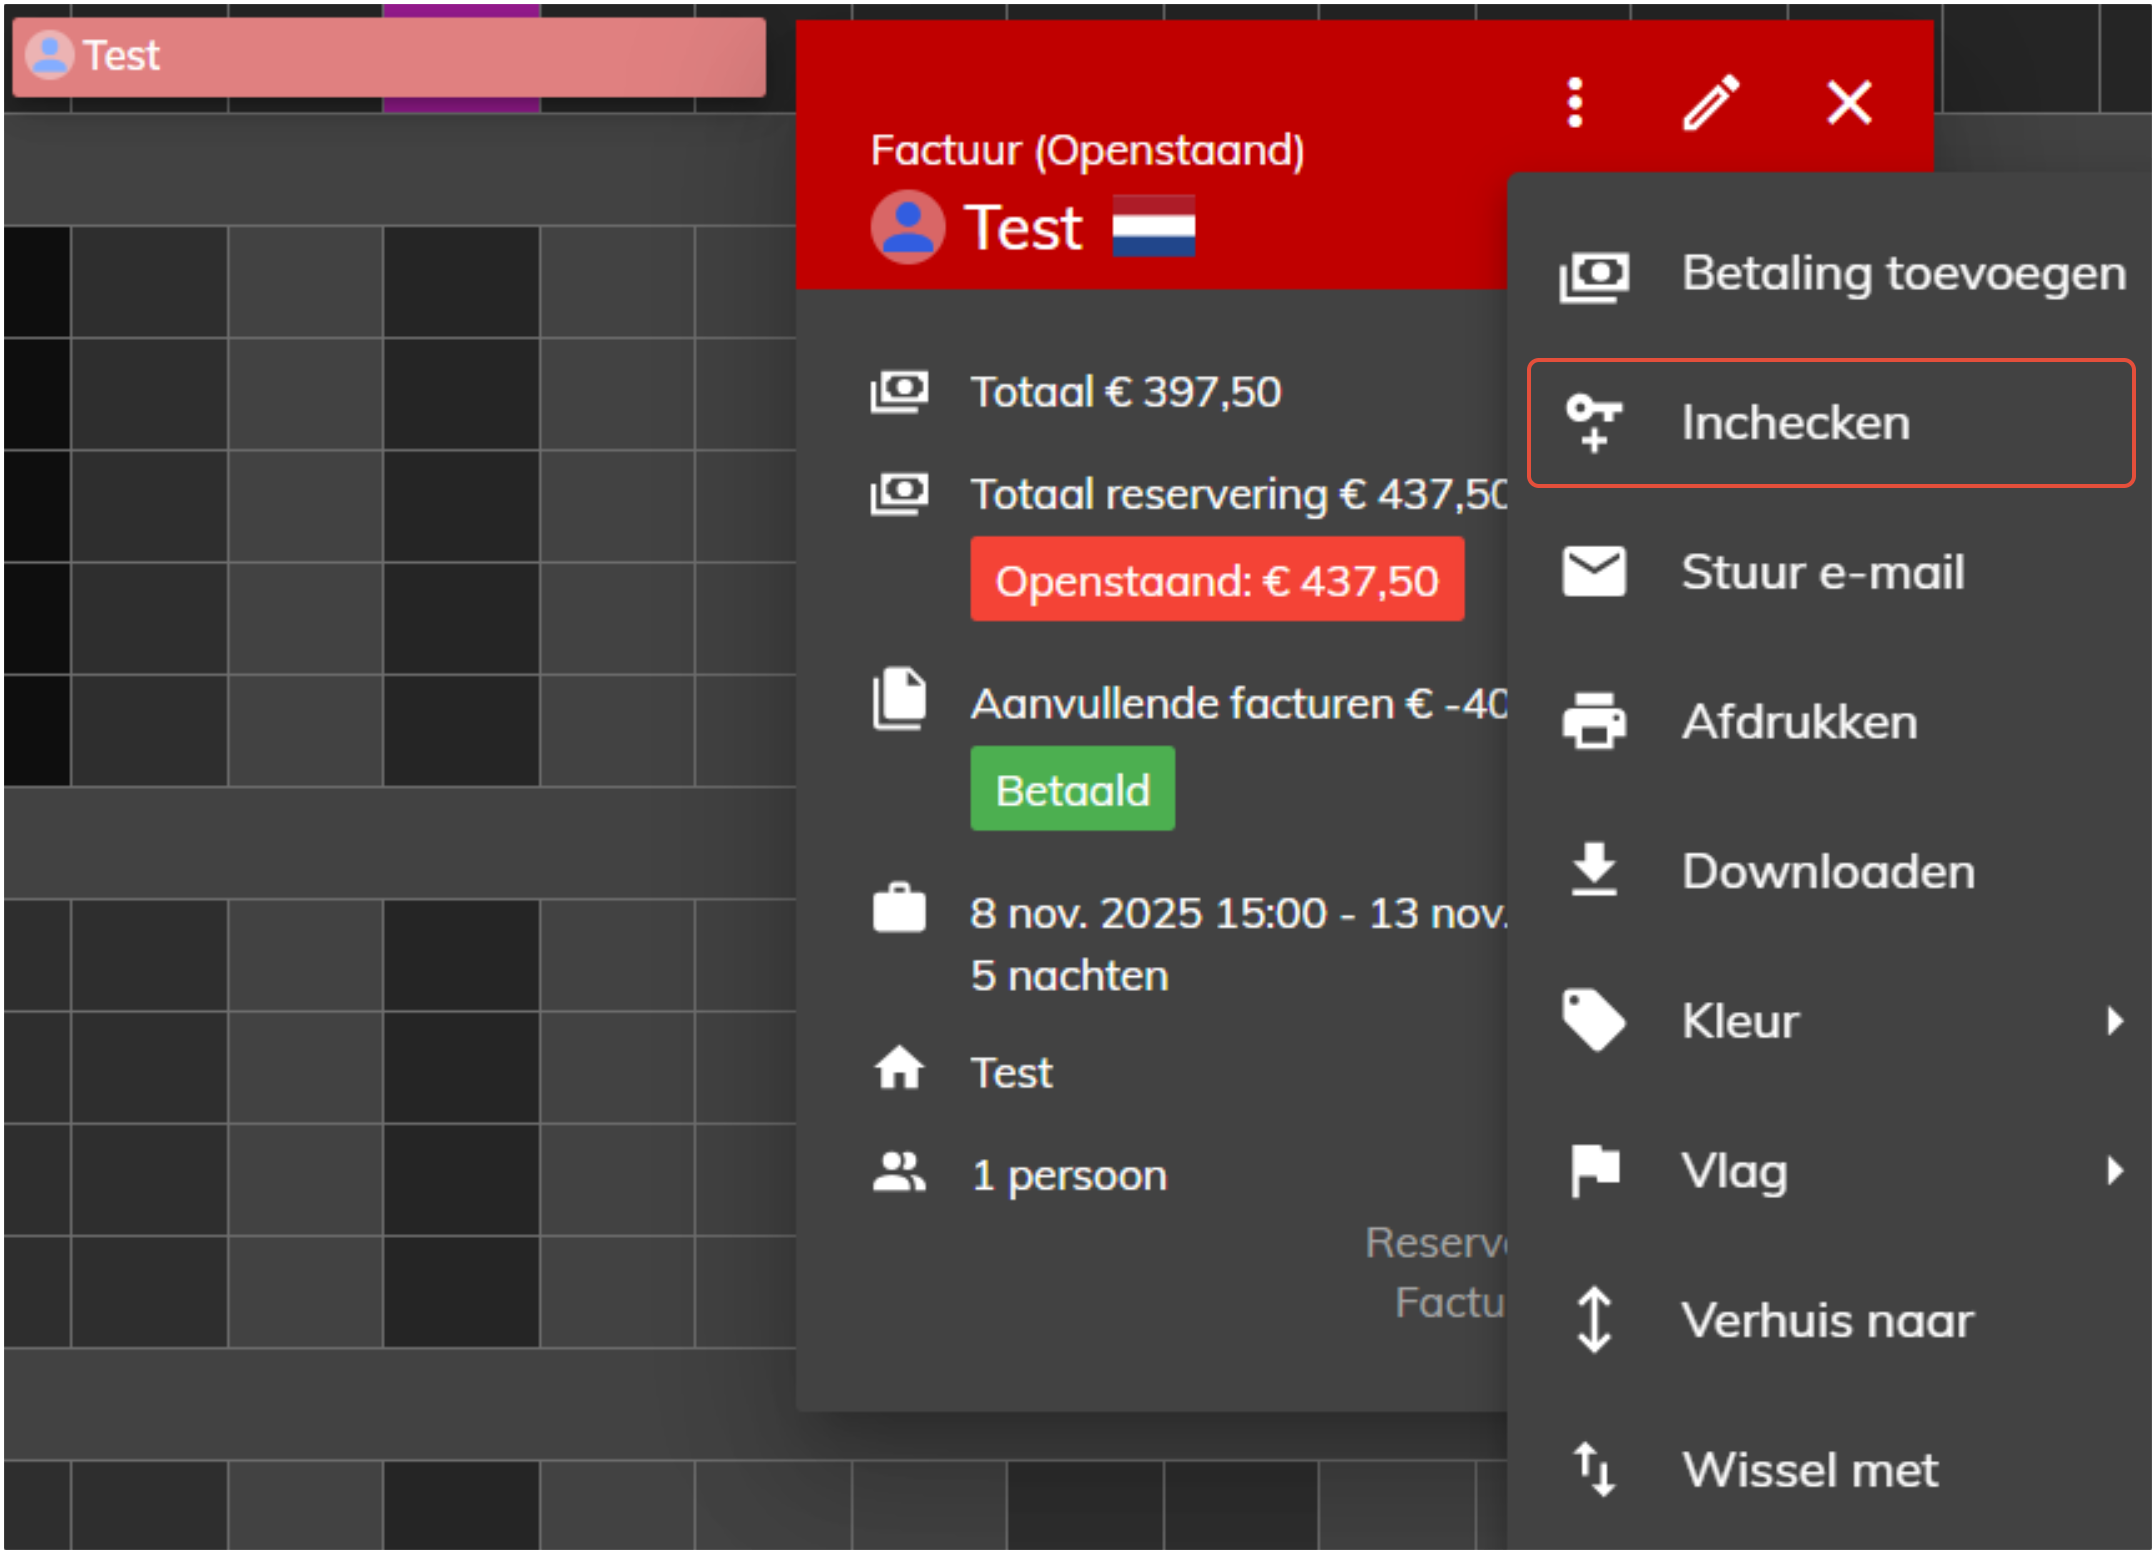Click the envelope Stuur e-mail icon
2156x1554 pixels.
pos(1594,572)
